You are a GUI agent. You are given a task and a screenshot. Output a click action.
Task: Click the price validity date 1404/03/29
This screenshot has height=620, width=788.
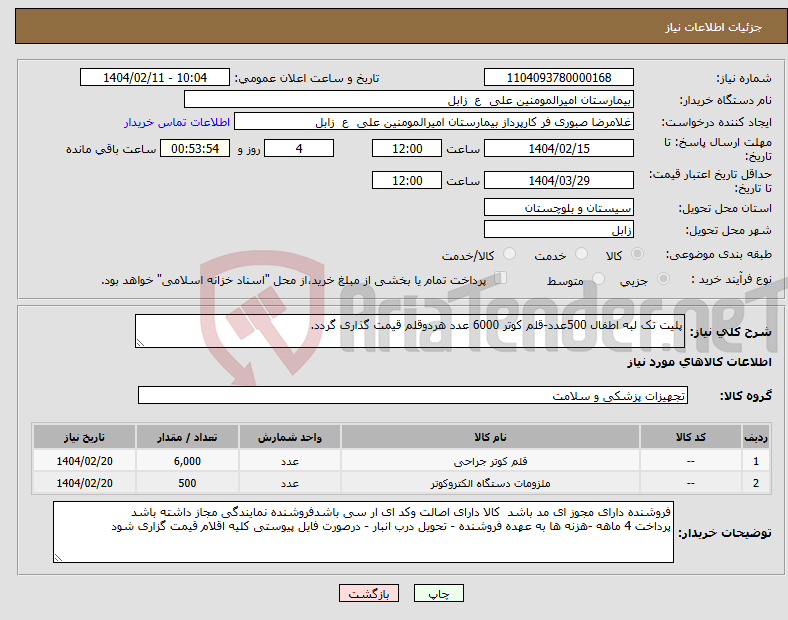coord(559,180)
